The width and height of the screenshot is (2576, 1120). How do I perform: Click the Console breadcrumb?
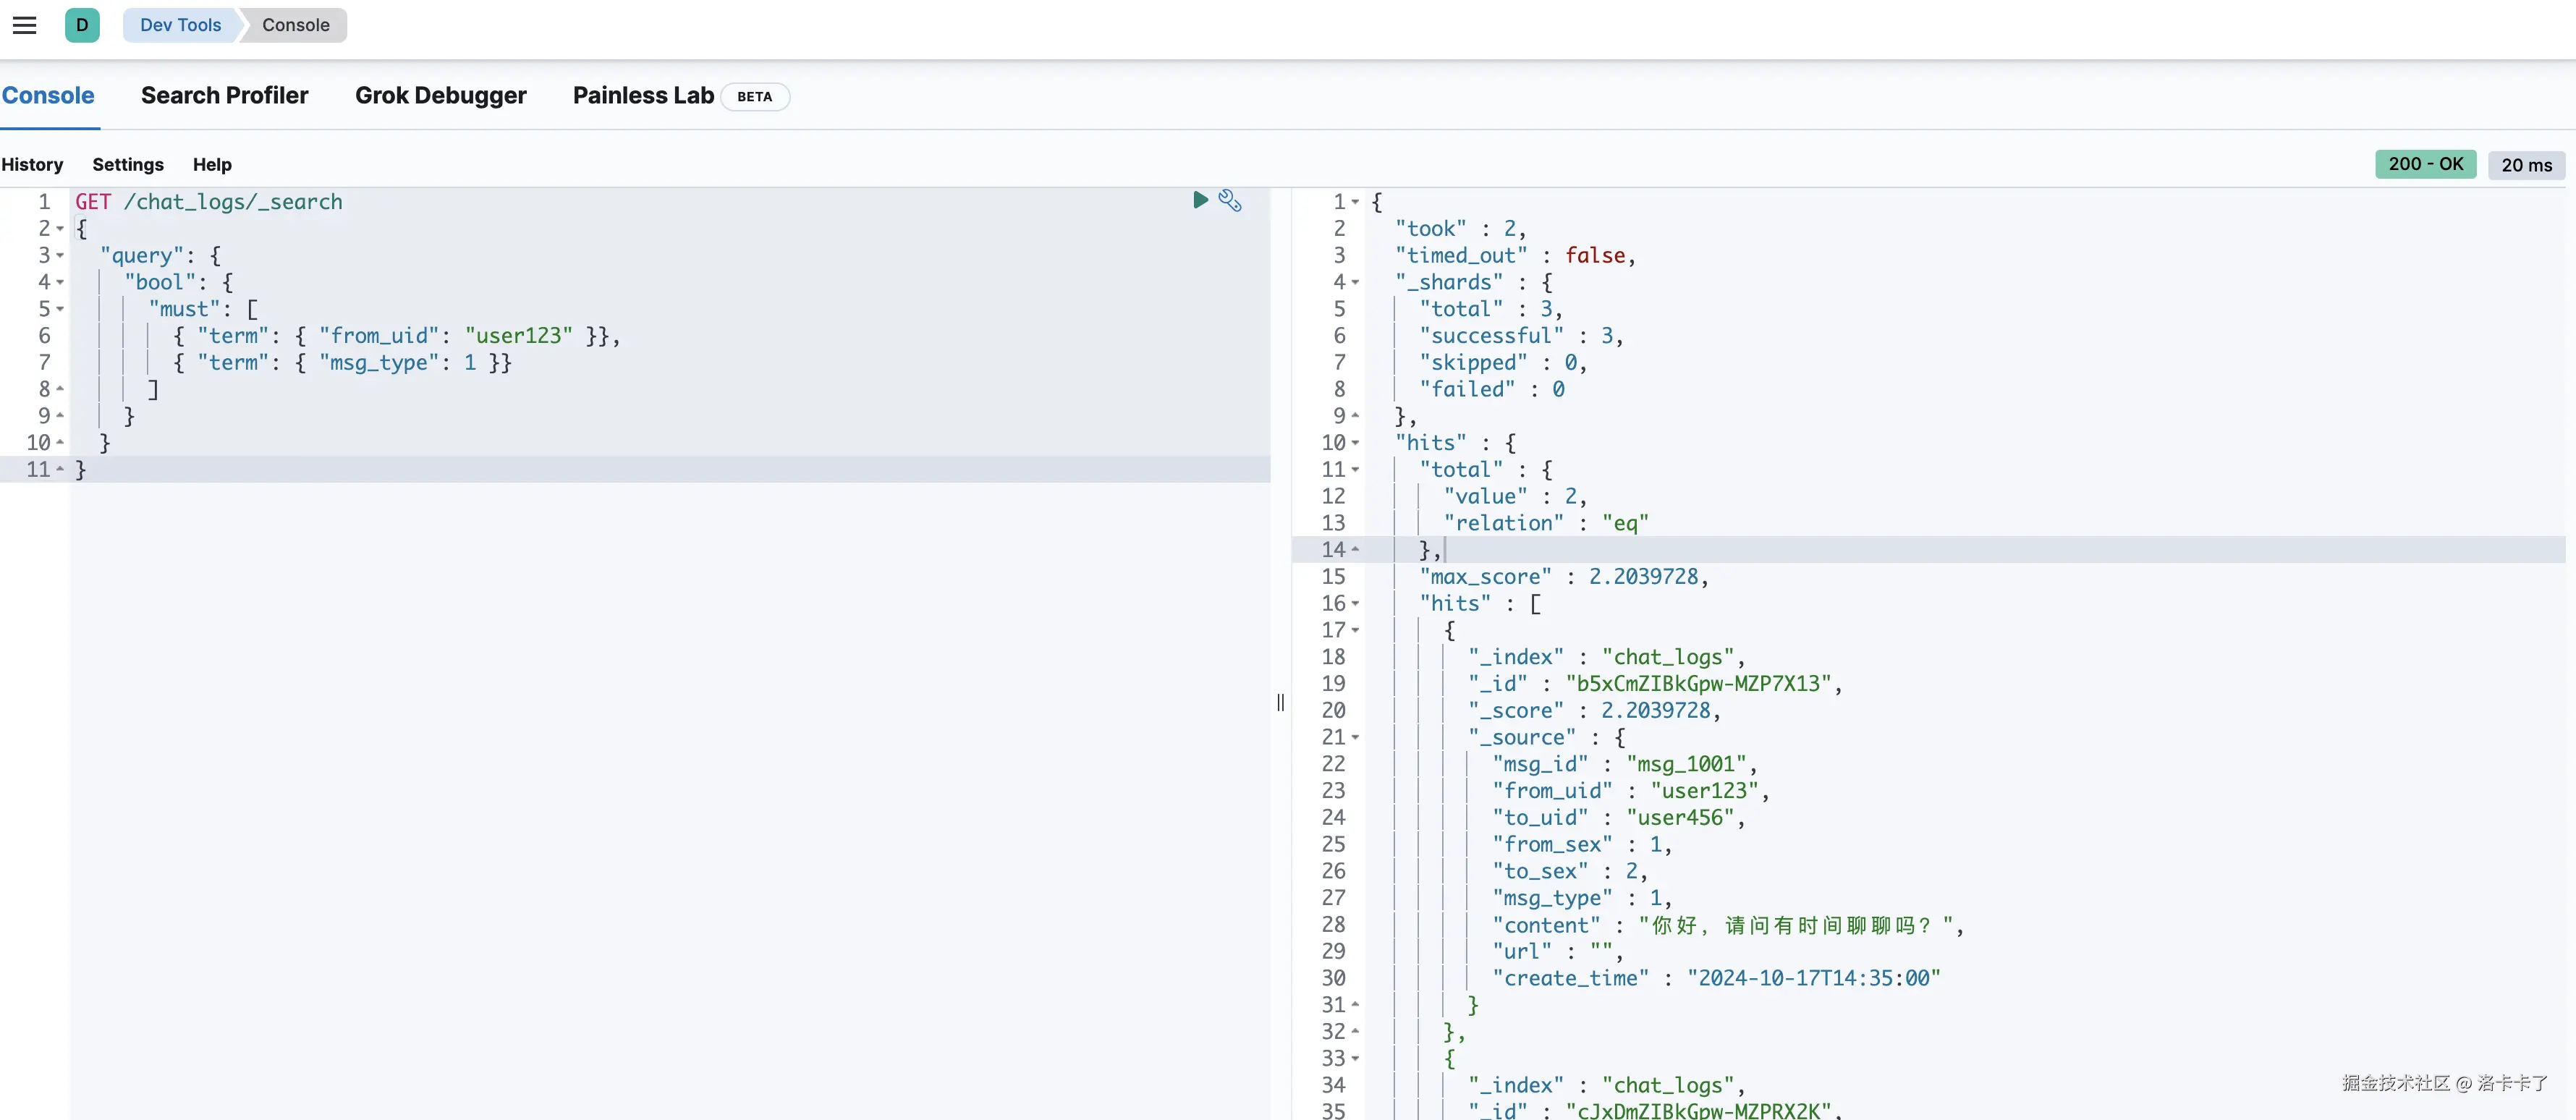tap(296, 25)
